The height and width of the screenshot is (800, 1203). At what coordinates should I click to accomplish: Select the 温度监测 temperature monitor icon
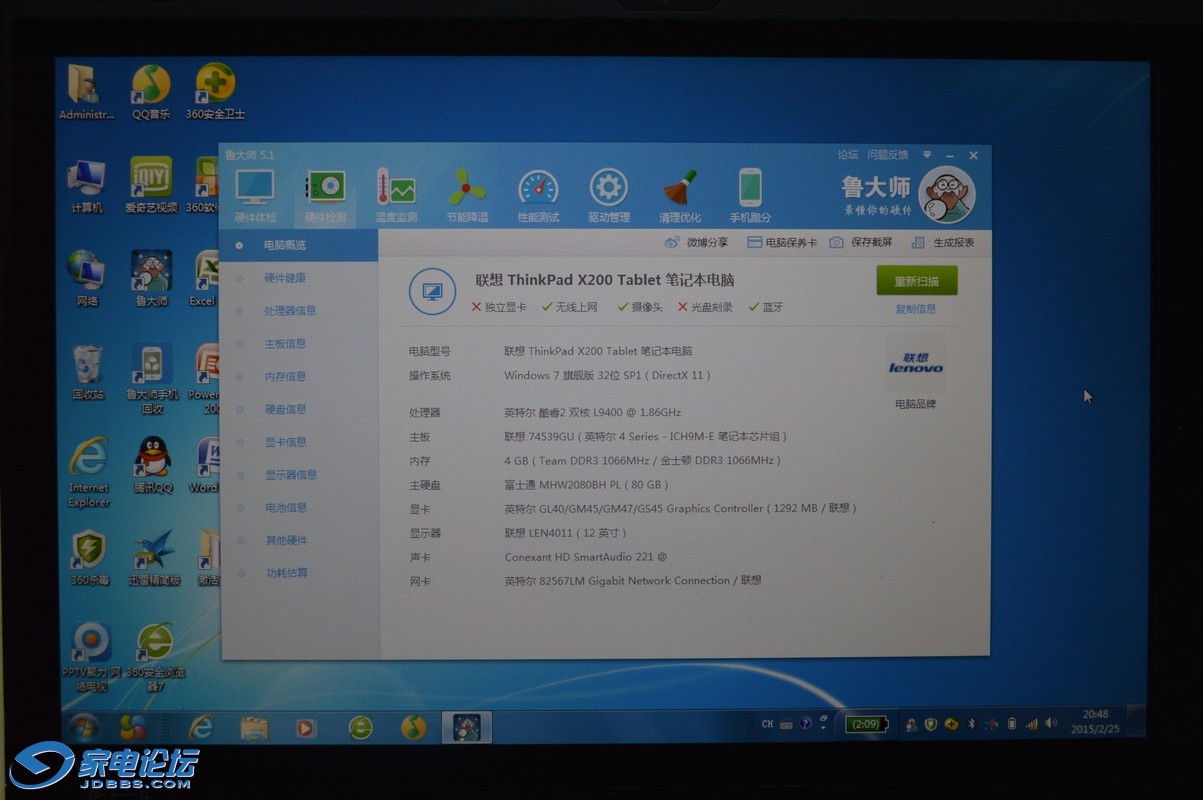coord(395,190)
